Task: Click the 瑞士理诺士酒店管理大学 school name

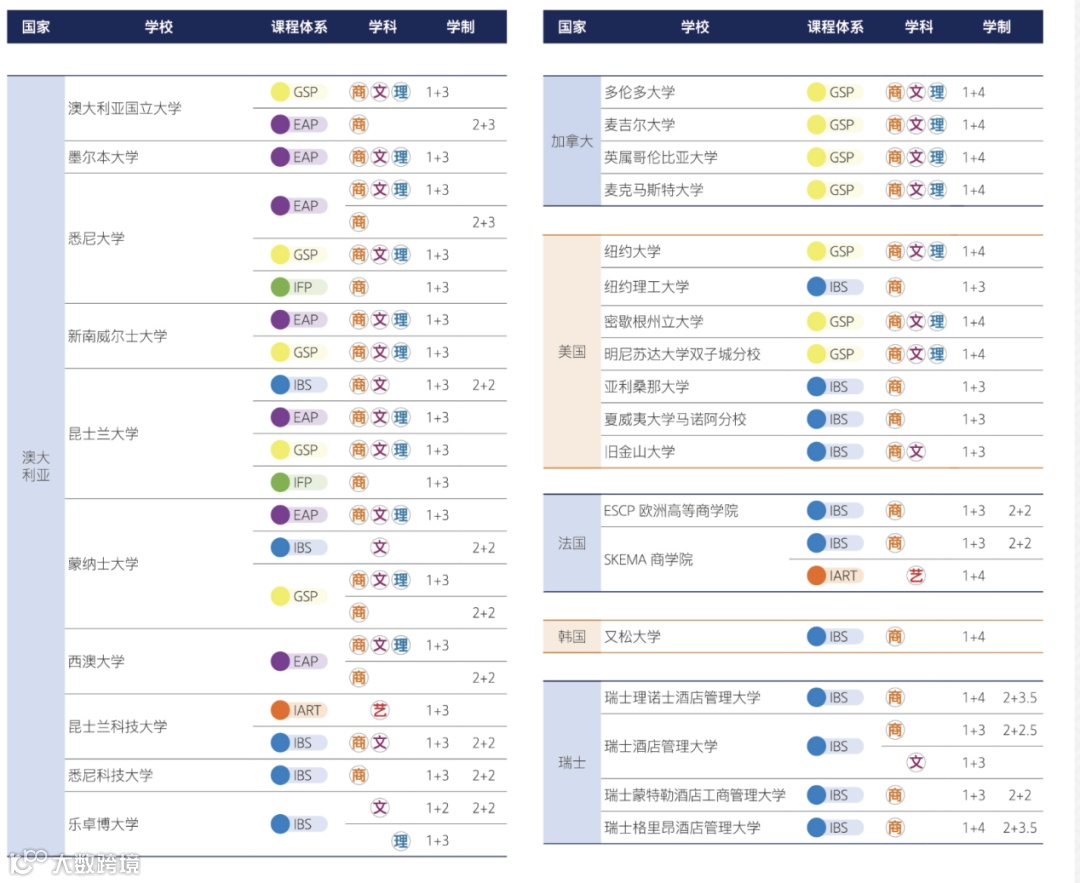Action: 682,698
